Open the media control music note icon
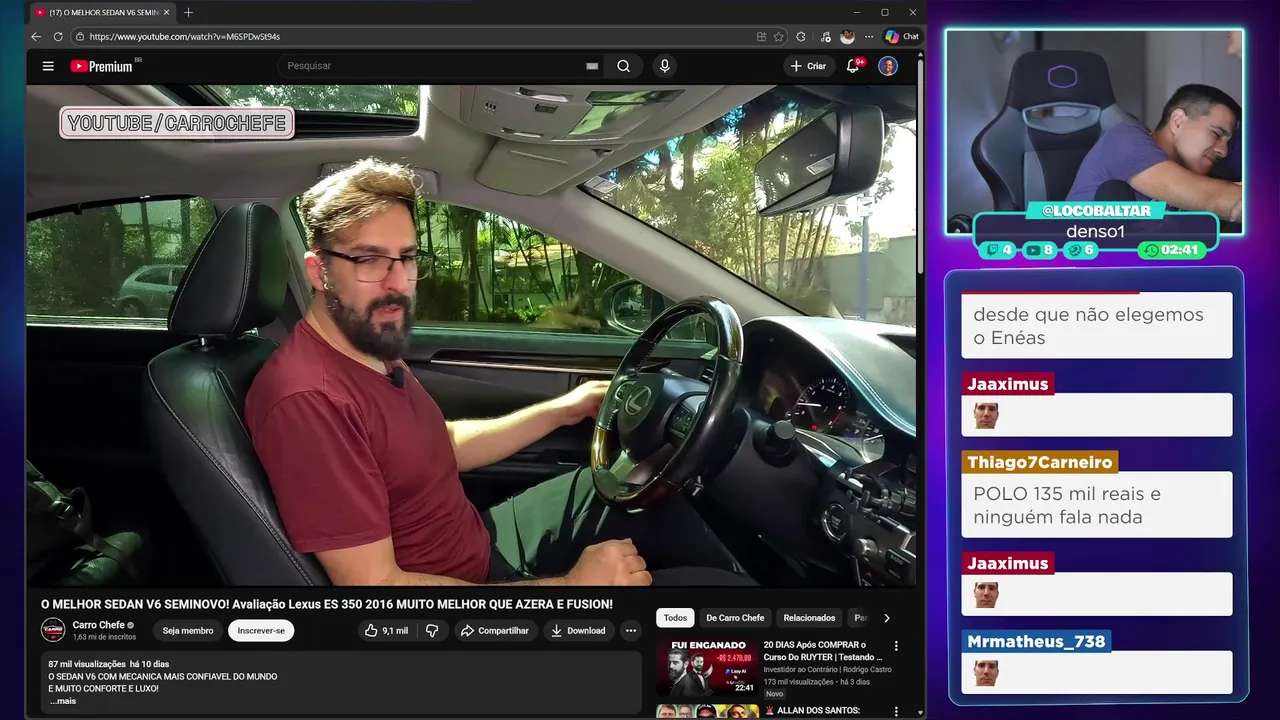The image size is (1280, 720). click(x=825, y=37)
